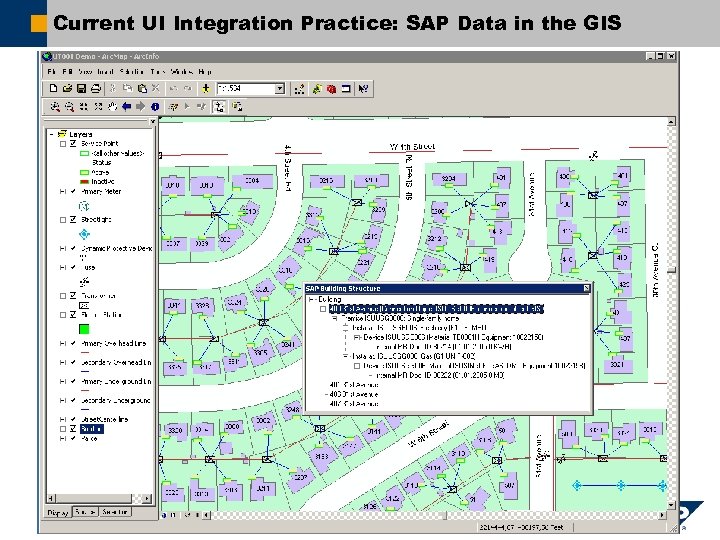The height and width of the screenshot is (540, 720).
Task: Collapse Building root in SAP Building Structure
Action: point(312,299)
